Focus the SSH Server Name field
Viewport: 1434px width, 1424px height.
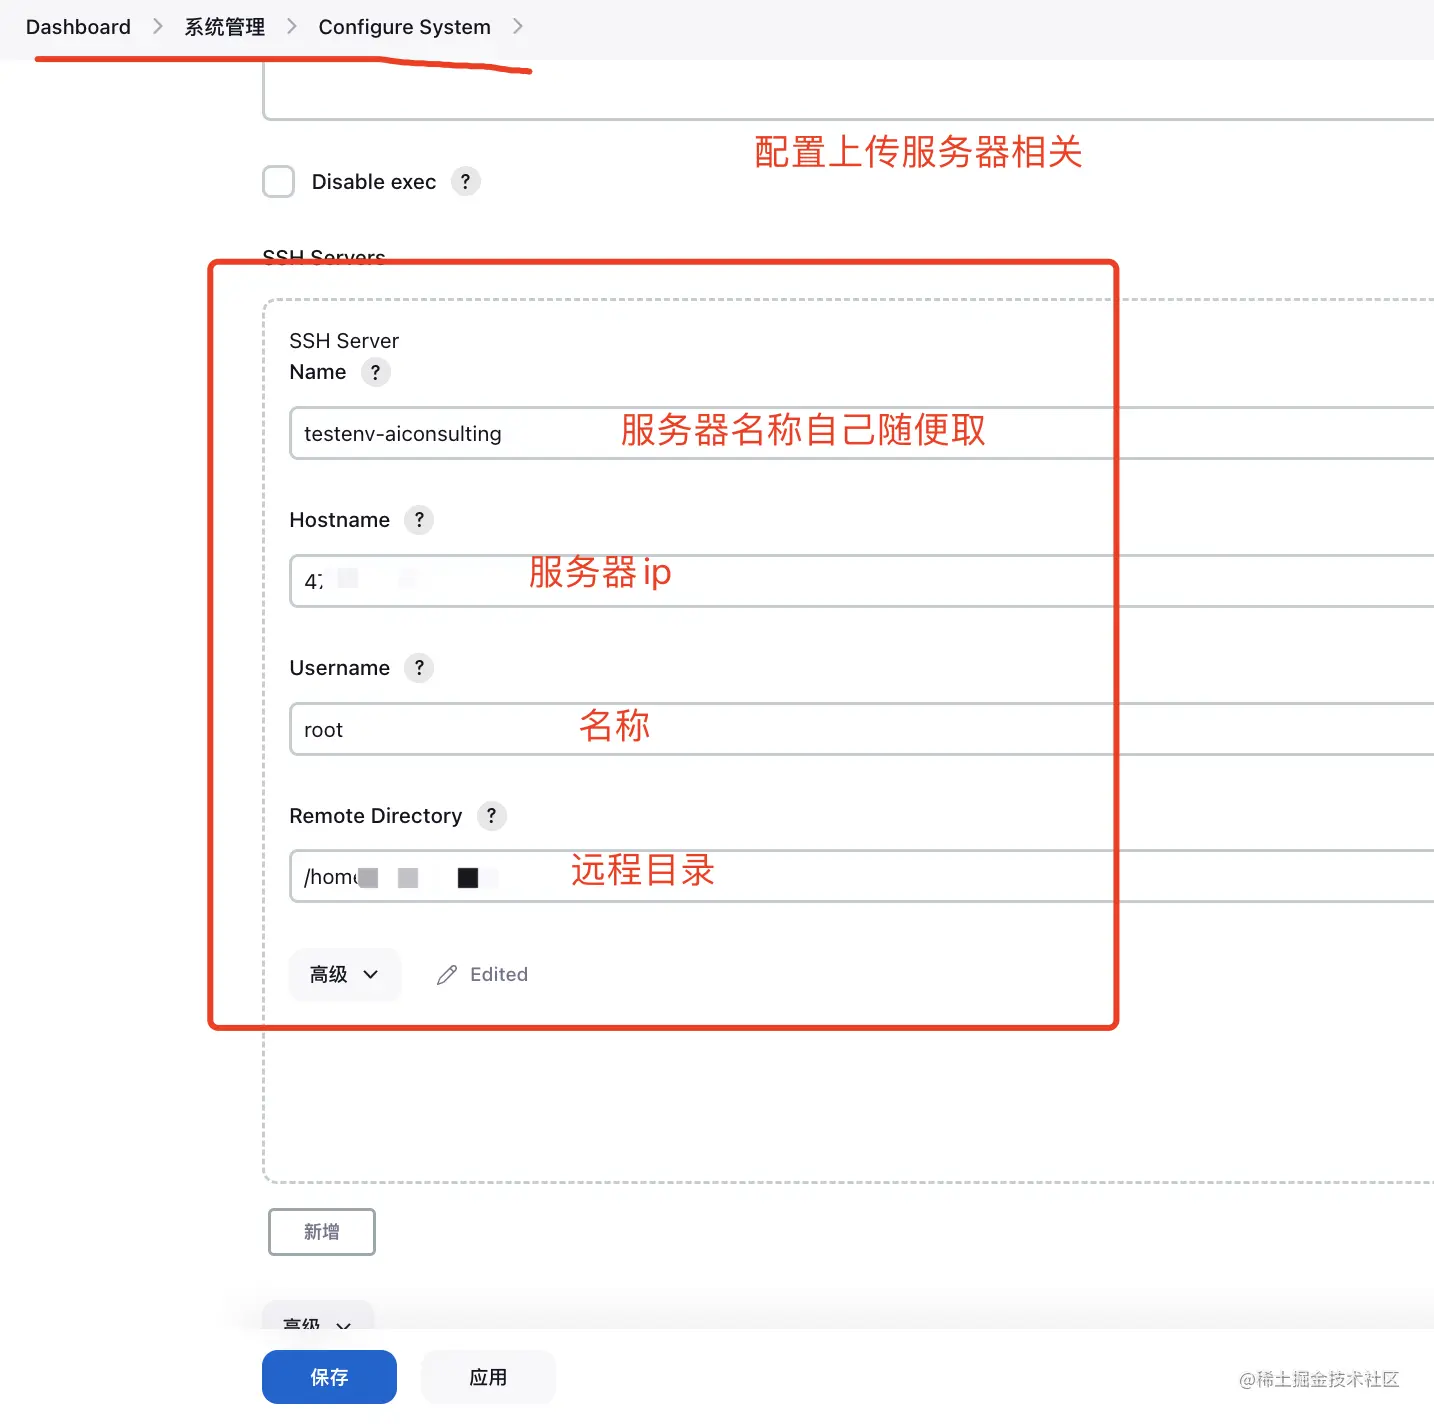coord(861,433)
